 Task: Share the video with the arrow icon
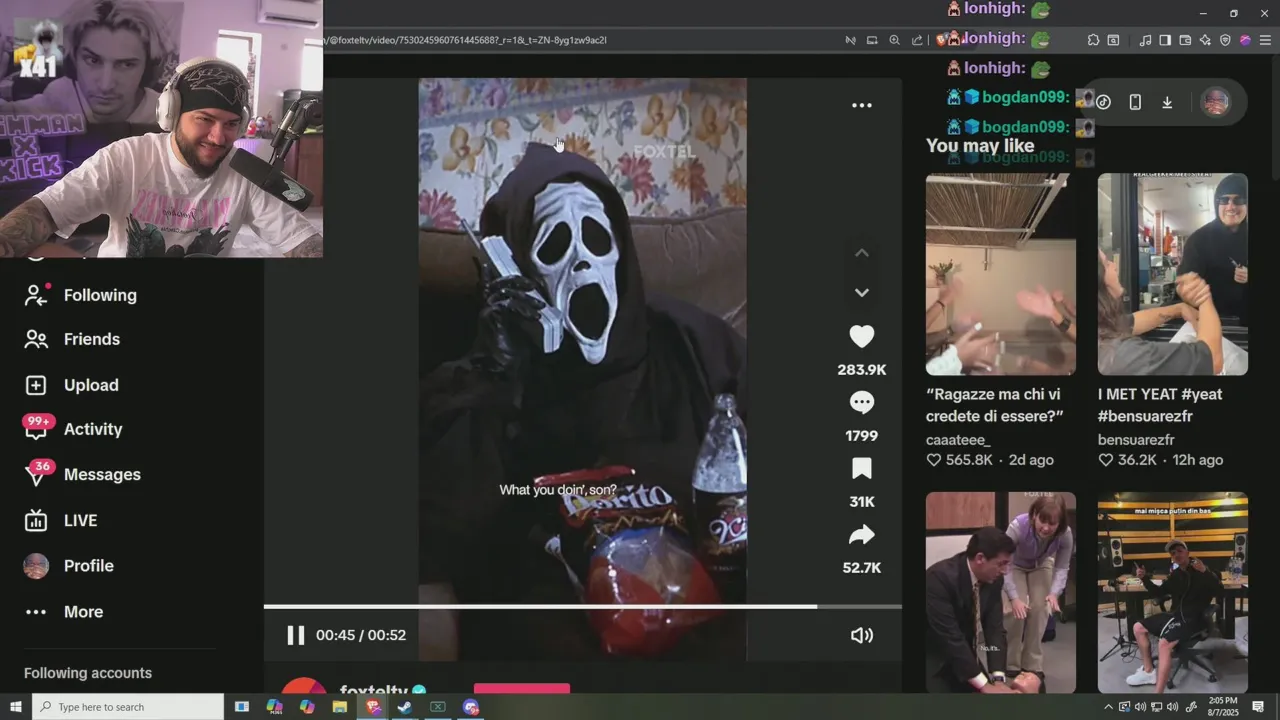[x=861, y=535]
